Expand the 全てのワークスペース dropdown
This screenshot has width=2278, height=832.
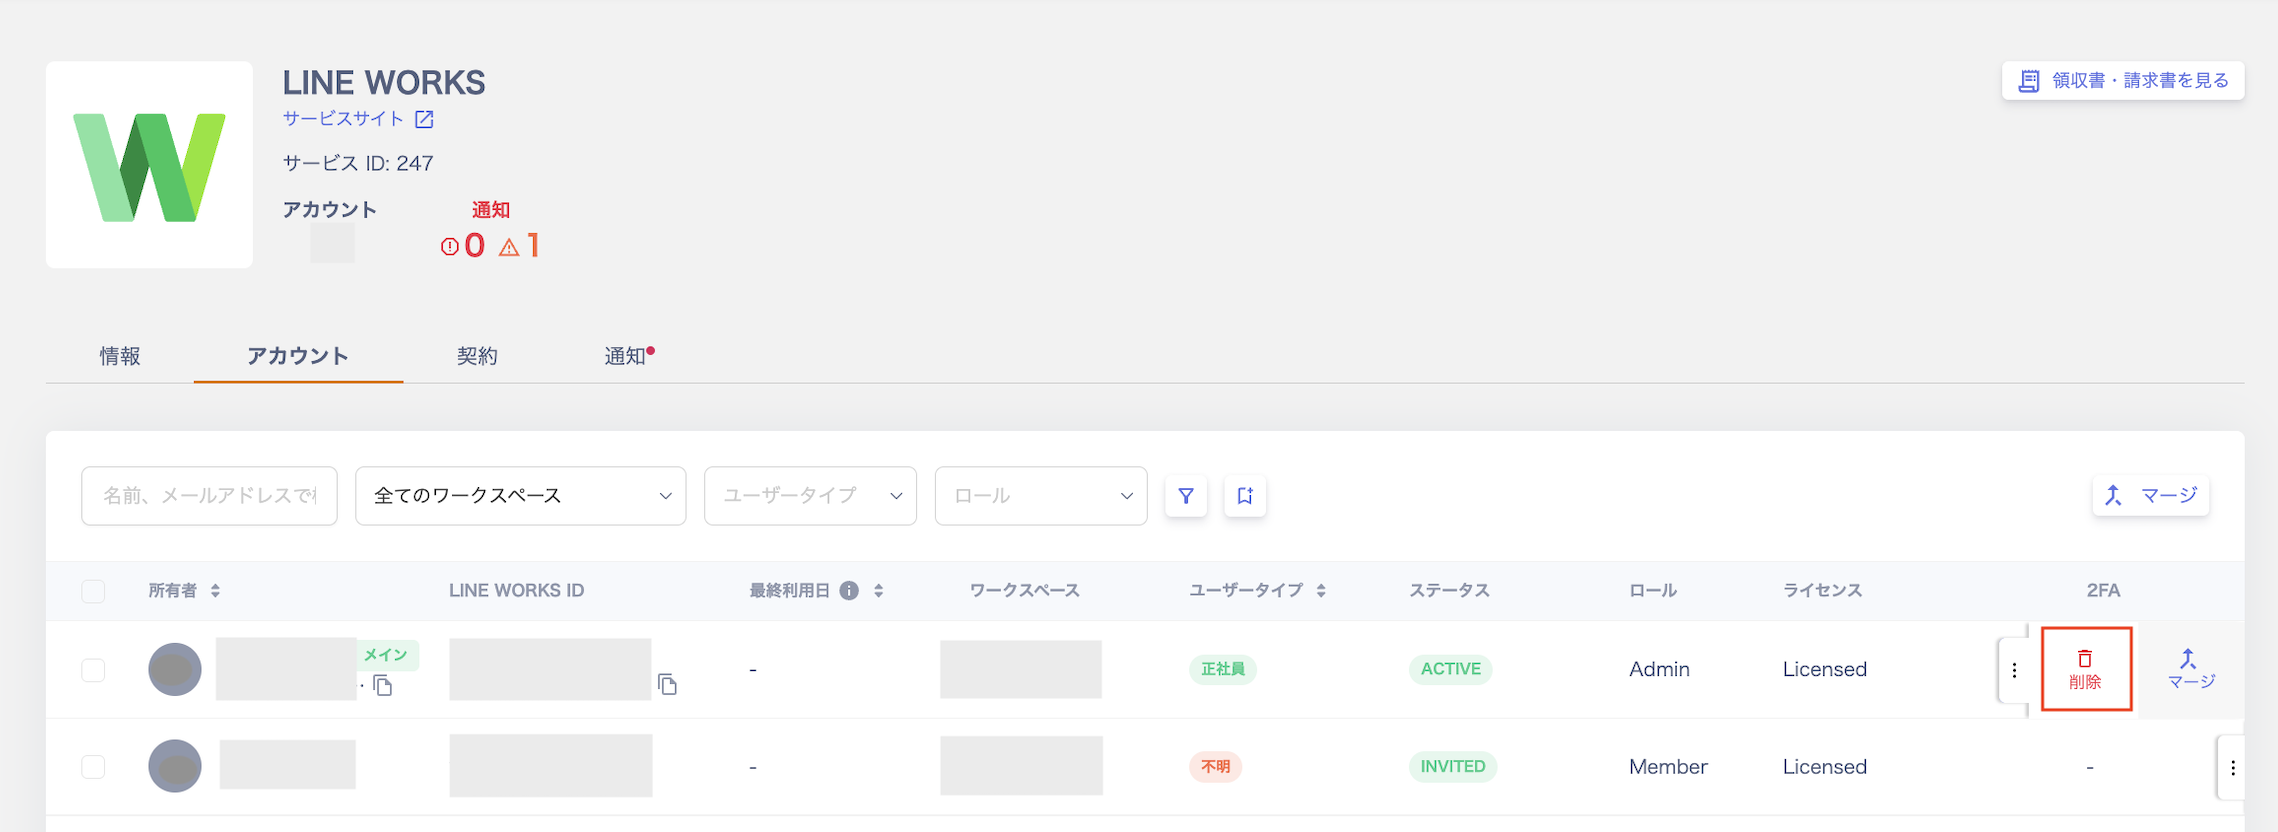(521, 496)
